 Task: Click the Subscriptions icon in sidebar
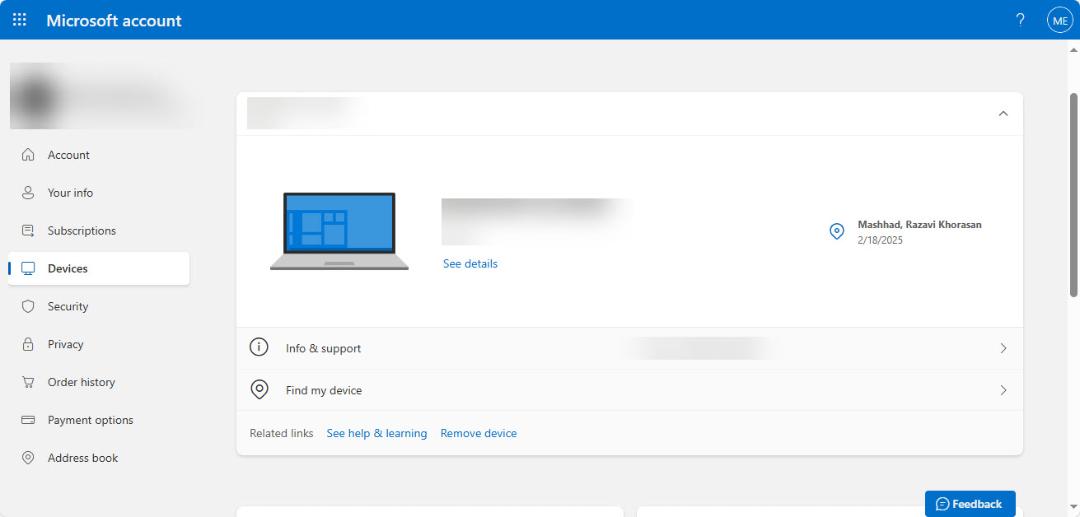tap(28, 231)
